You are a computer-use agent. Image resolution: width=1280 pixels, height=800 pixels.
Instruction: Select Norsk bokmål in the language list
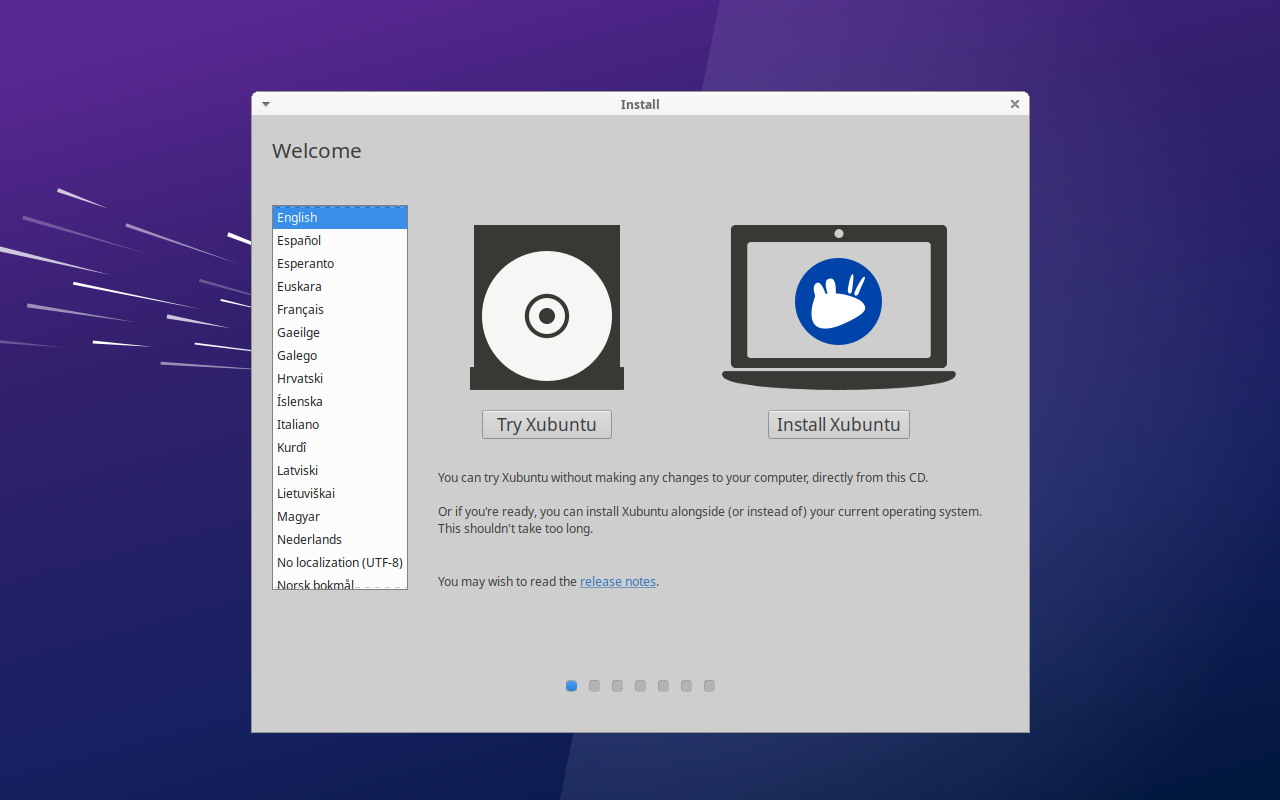pyautogui.click(x=340, y=583)
